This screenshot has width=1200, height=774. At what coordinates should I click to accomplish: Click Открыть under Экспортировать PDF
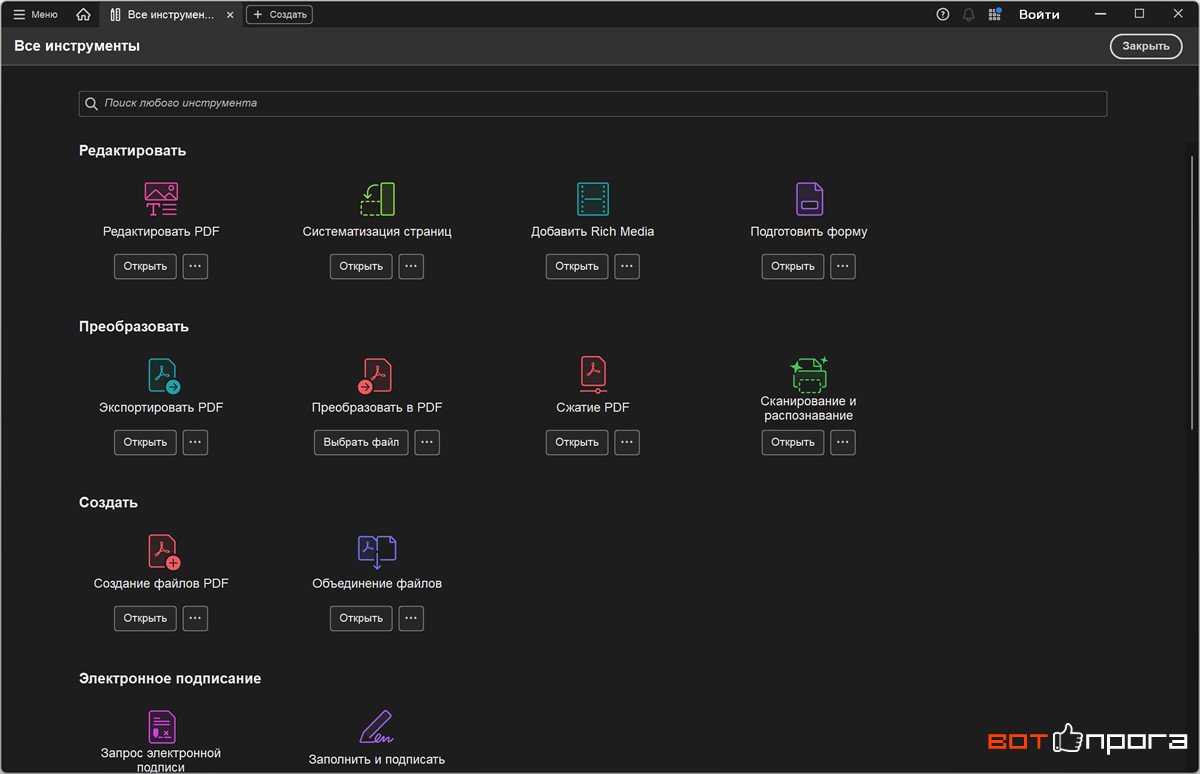(145, 442)
